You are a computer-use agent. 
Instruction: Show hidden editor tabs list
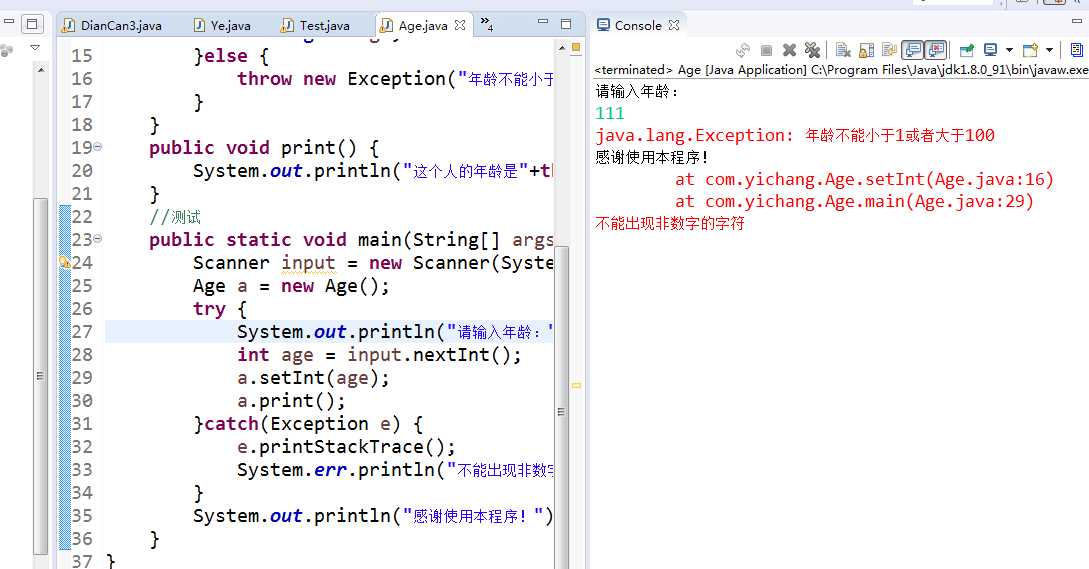click(487, 24)
